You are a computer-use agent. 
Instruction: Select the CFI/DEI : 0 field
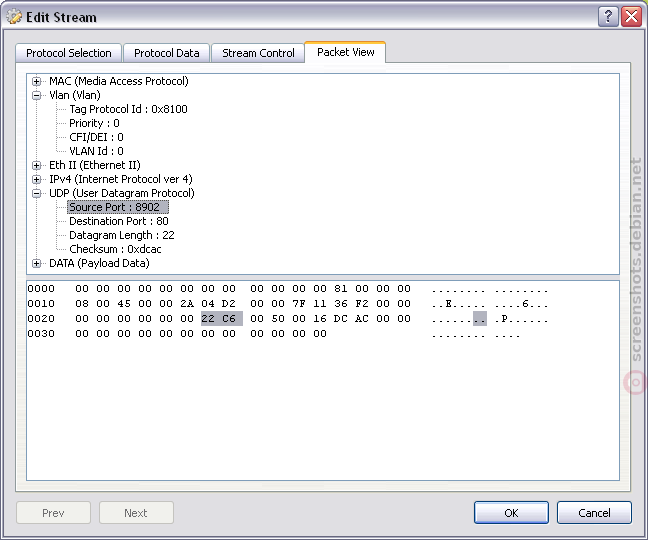(96, 137)
